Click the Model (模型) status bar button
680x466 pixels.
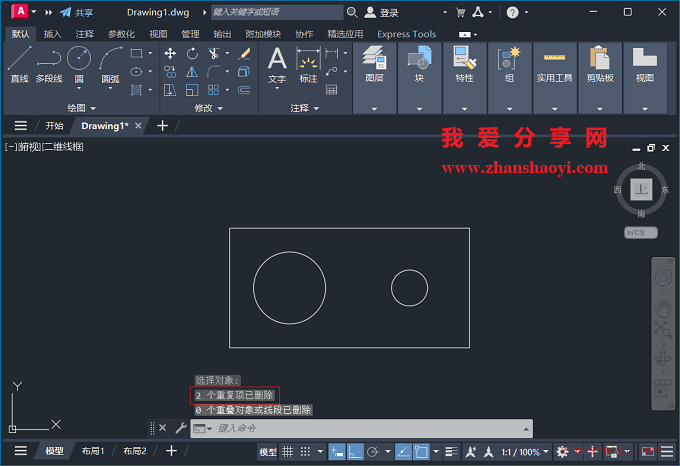[268, 452]
